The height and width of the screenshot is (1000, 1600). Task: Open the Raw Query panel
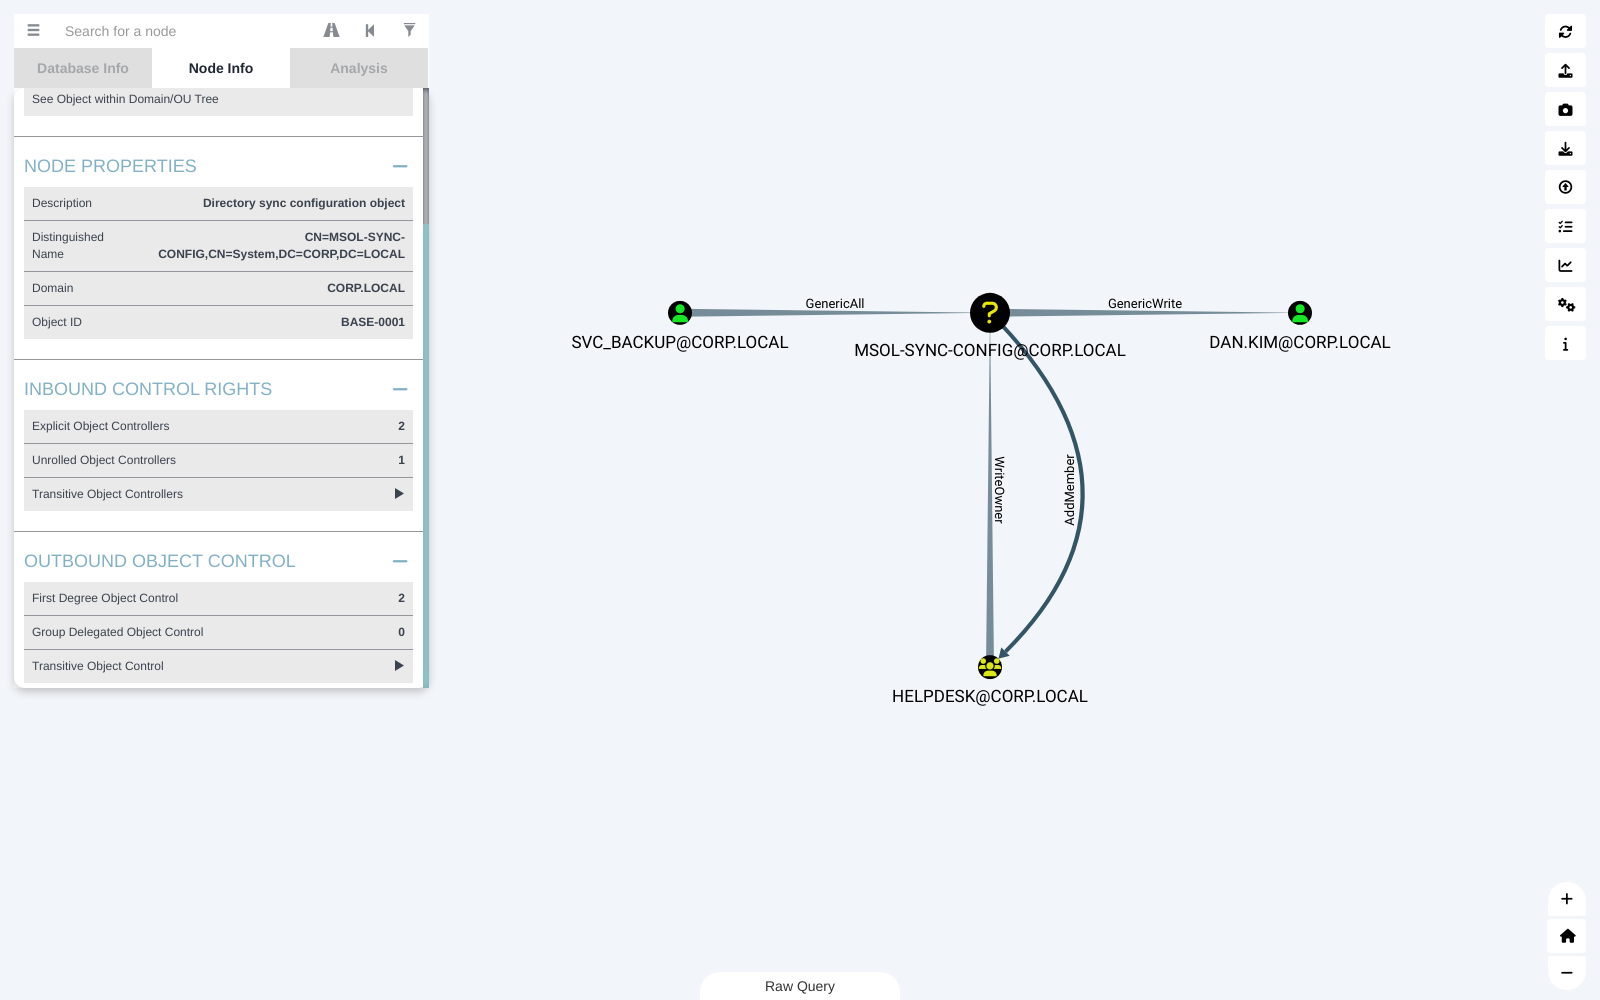800,986
